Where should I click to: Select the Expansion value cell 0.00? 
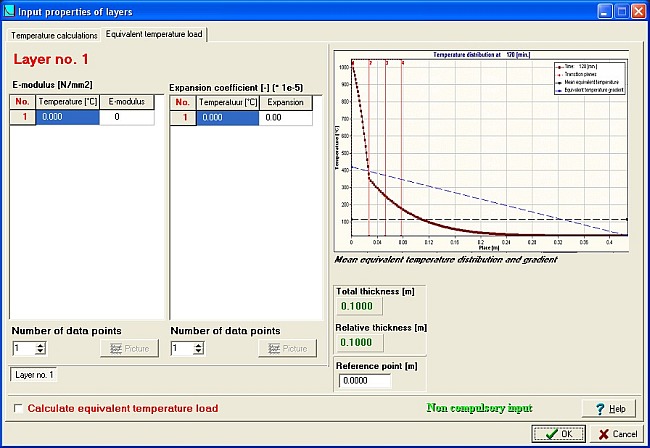[x=286, y=118]
